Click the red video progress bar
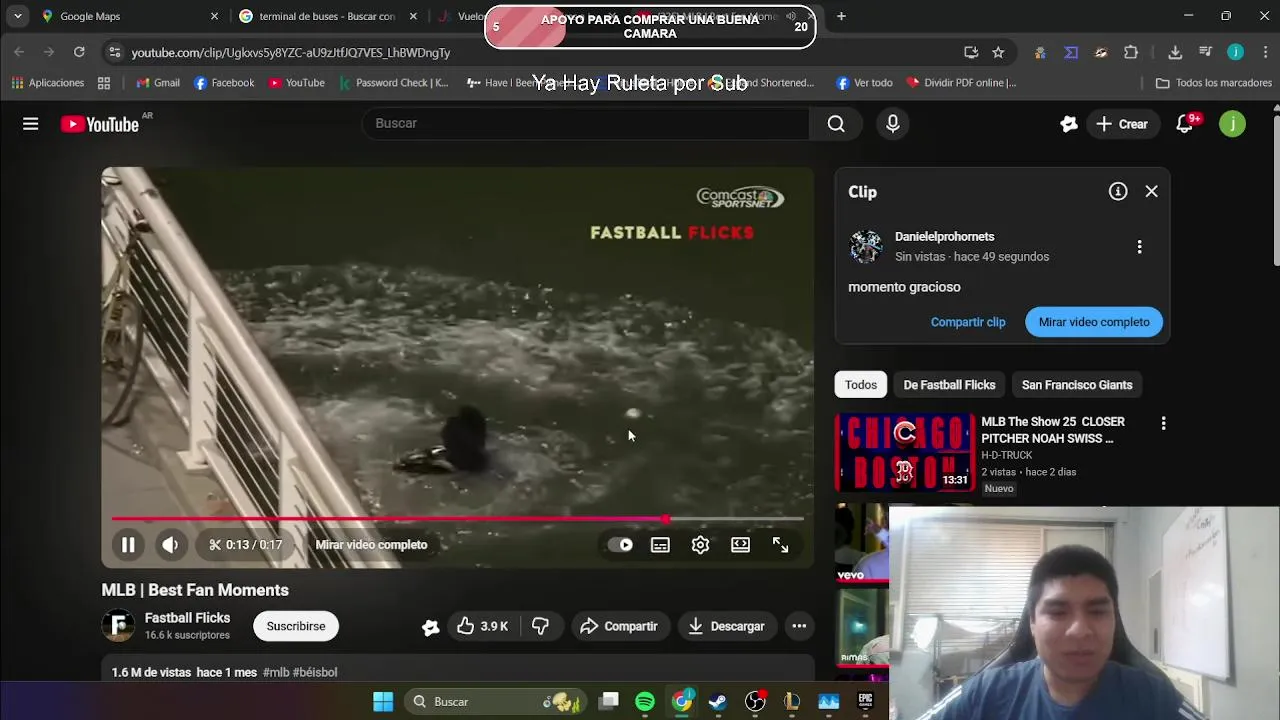This screenshot has width=1280, height=720. pos(458,519)
